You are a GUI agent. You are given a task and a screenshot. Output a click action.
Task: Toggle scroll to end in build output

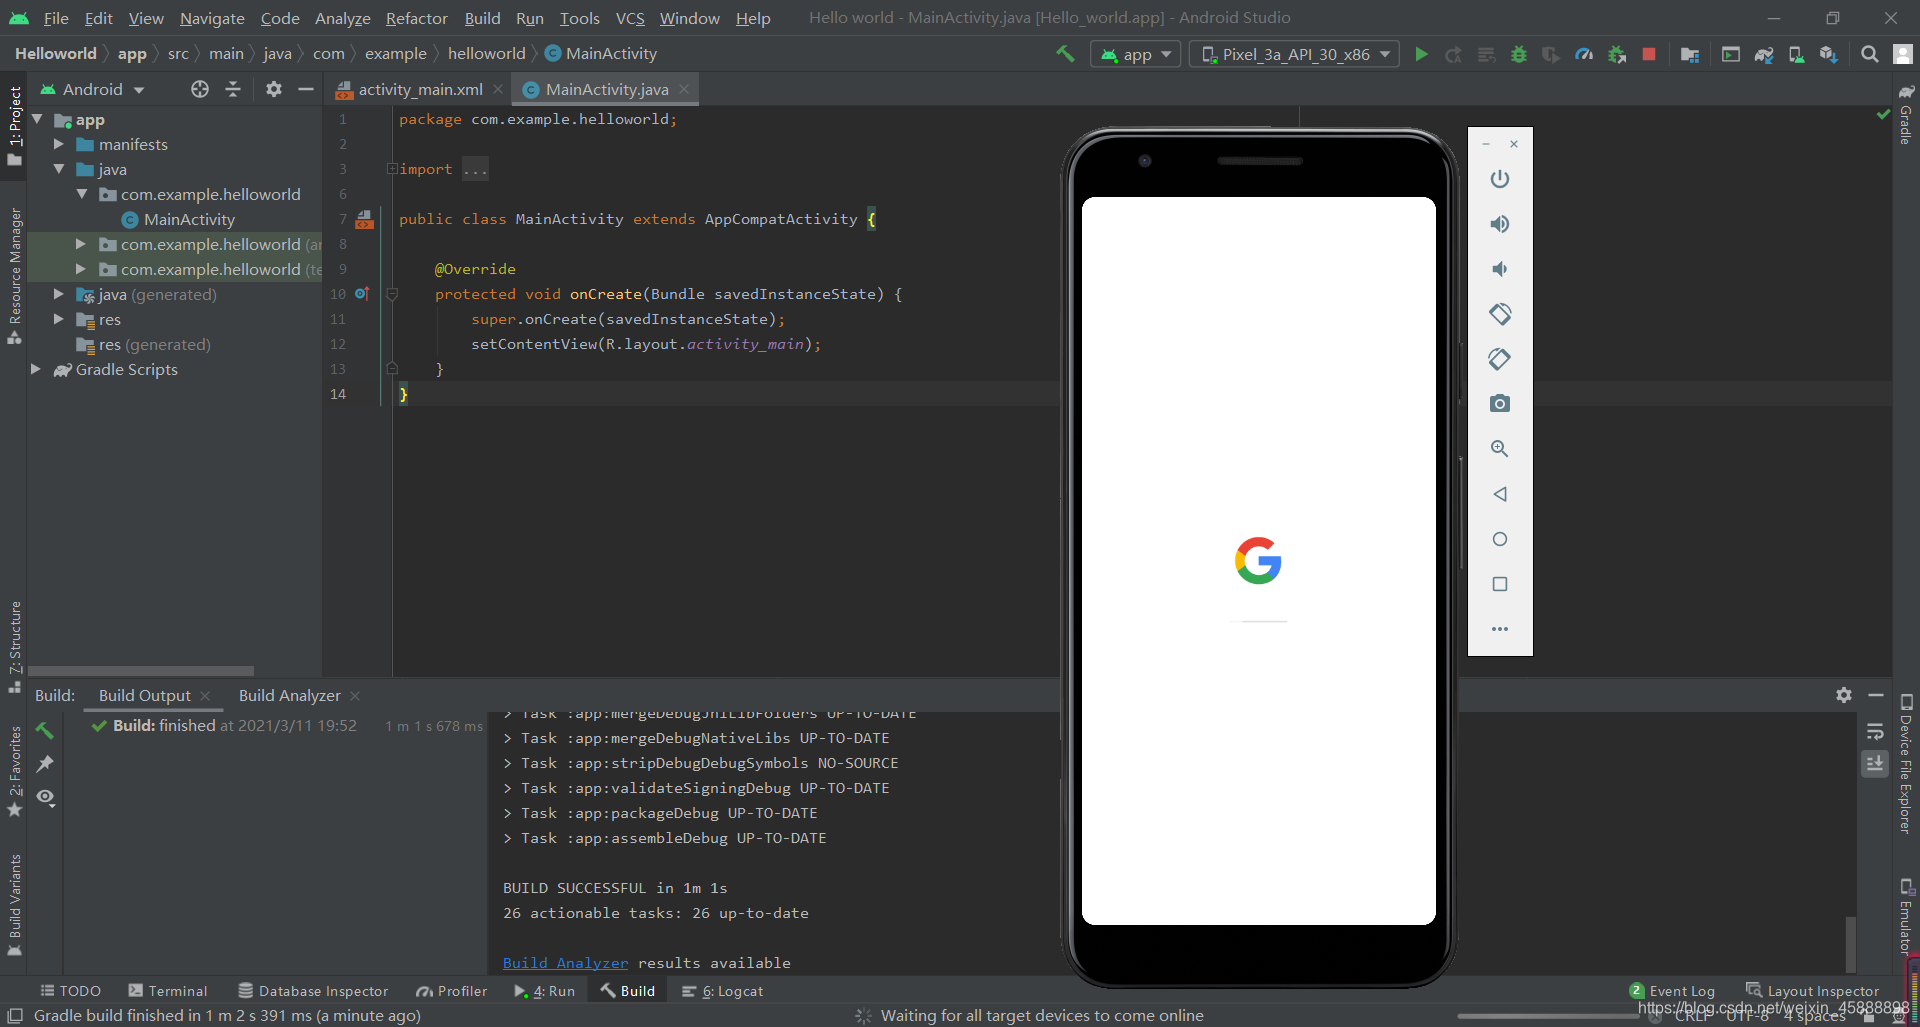(1875, 764)
